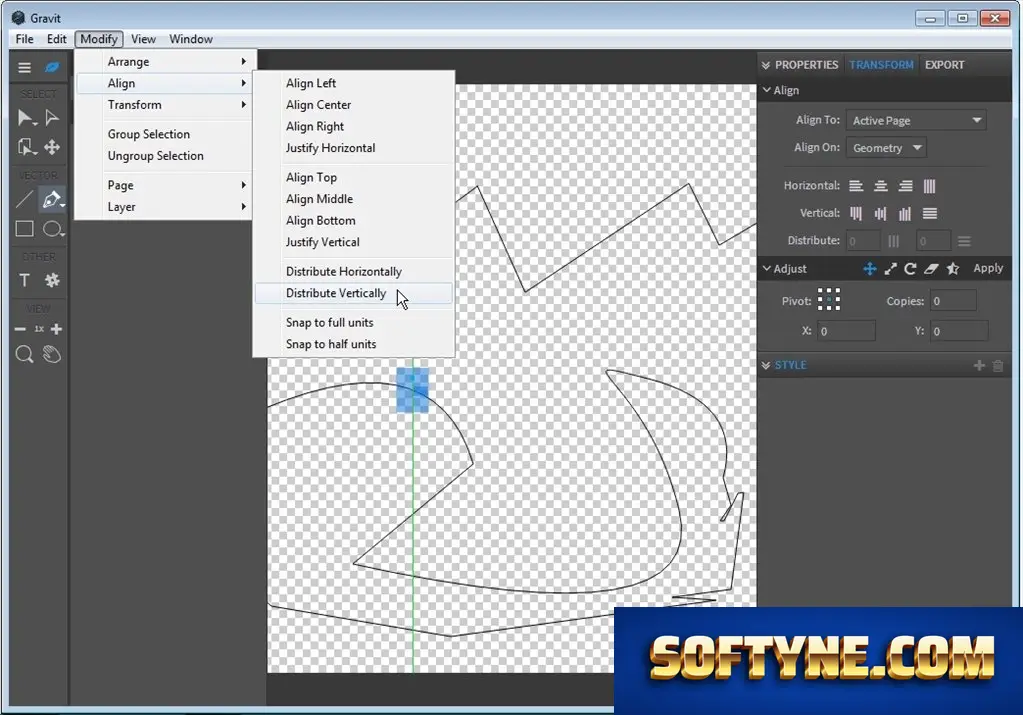The image size is (1023, 715).
Task: Open the Align To dropdown
Action: [916, 120]
